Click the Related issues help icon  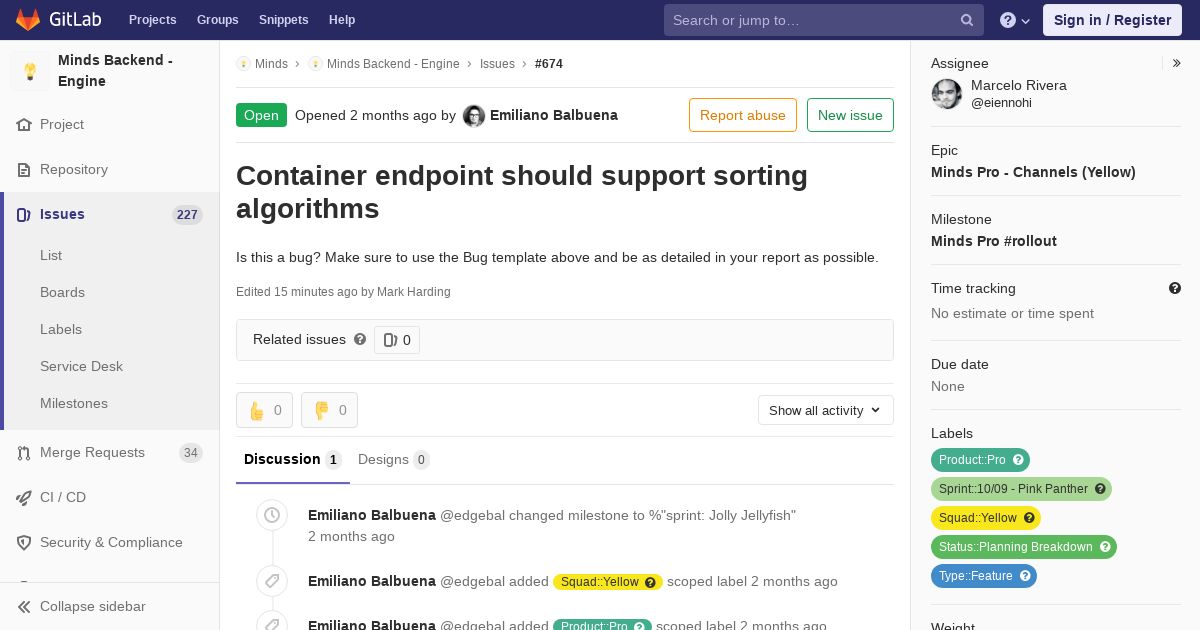360,339
